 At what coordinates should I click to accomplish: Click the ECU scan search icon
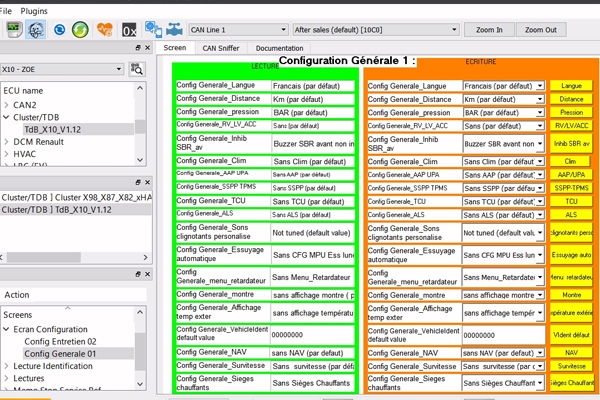[138, 69]
